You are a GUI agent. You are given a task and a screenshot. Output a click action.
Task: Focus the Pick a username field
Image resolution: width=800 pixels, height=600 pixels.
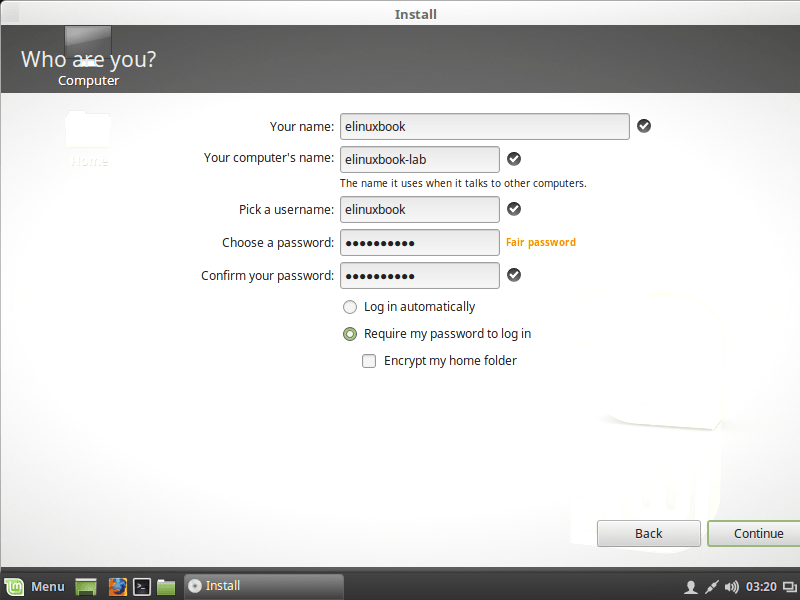pyautogui.click(x=420, y=209)
